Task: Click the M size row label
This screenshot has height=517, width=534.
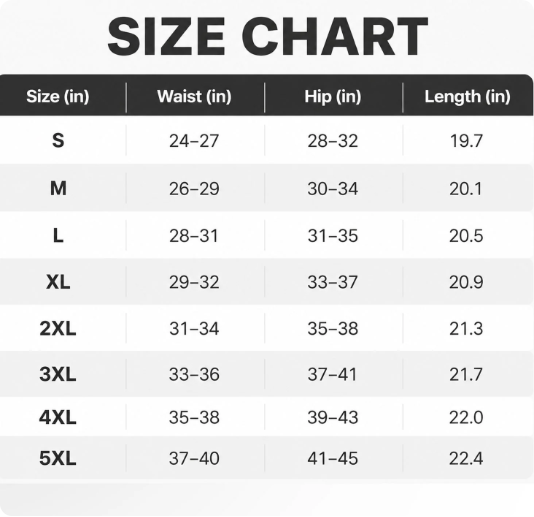Action: click(x=58, y=188)
